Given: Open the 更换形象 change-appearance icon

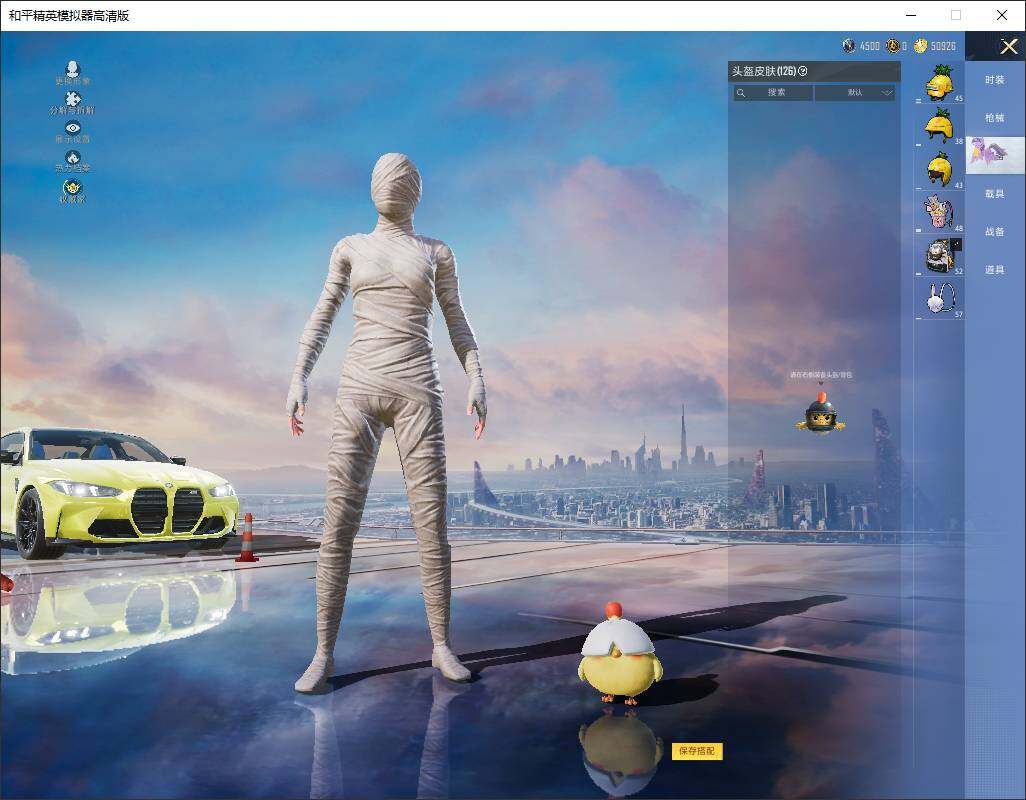Looking at the screenshot, I should (73, 69).
